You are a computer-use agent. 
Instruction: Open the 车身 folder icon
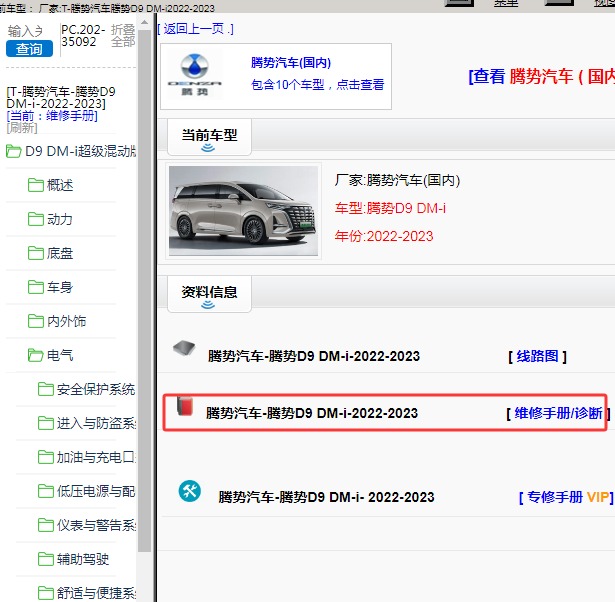(x=36, y=287)
